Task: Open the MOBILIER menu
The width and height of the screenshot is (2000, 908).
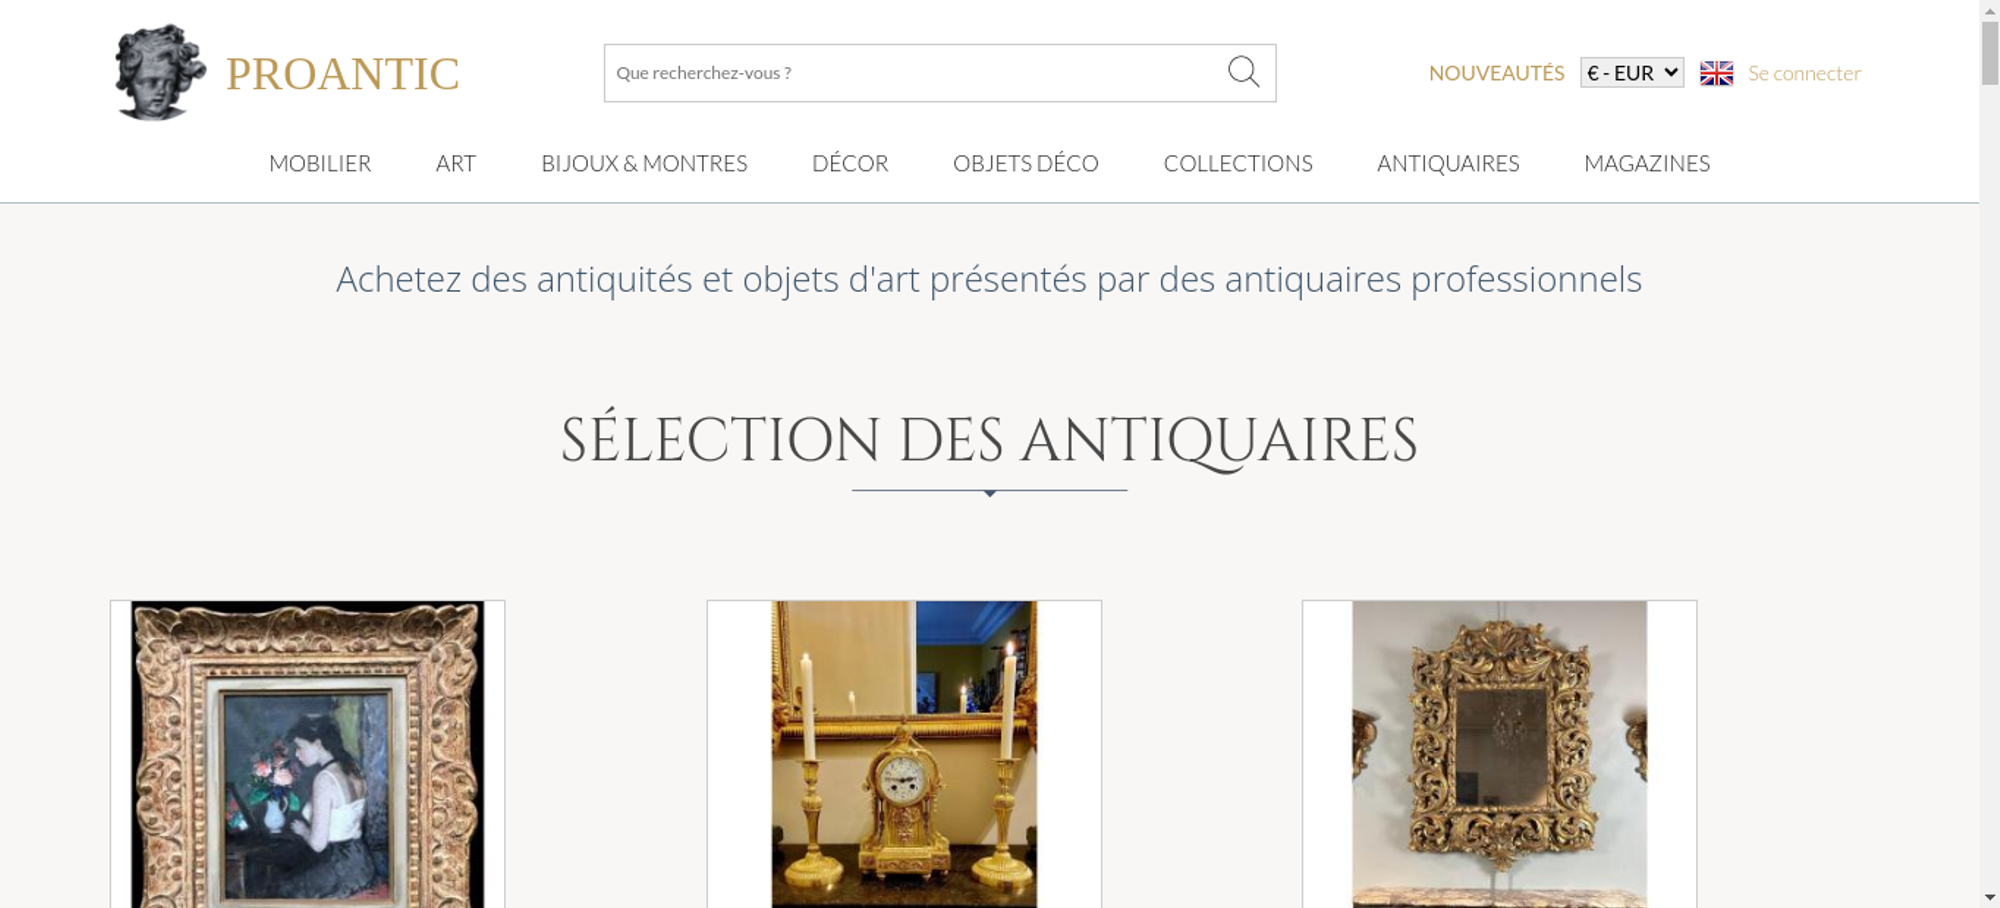Action: tap(320, 163)
